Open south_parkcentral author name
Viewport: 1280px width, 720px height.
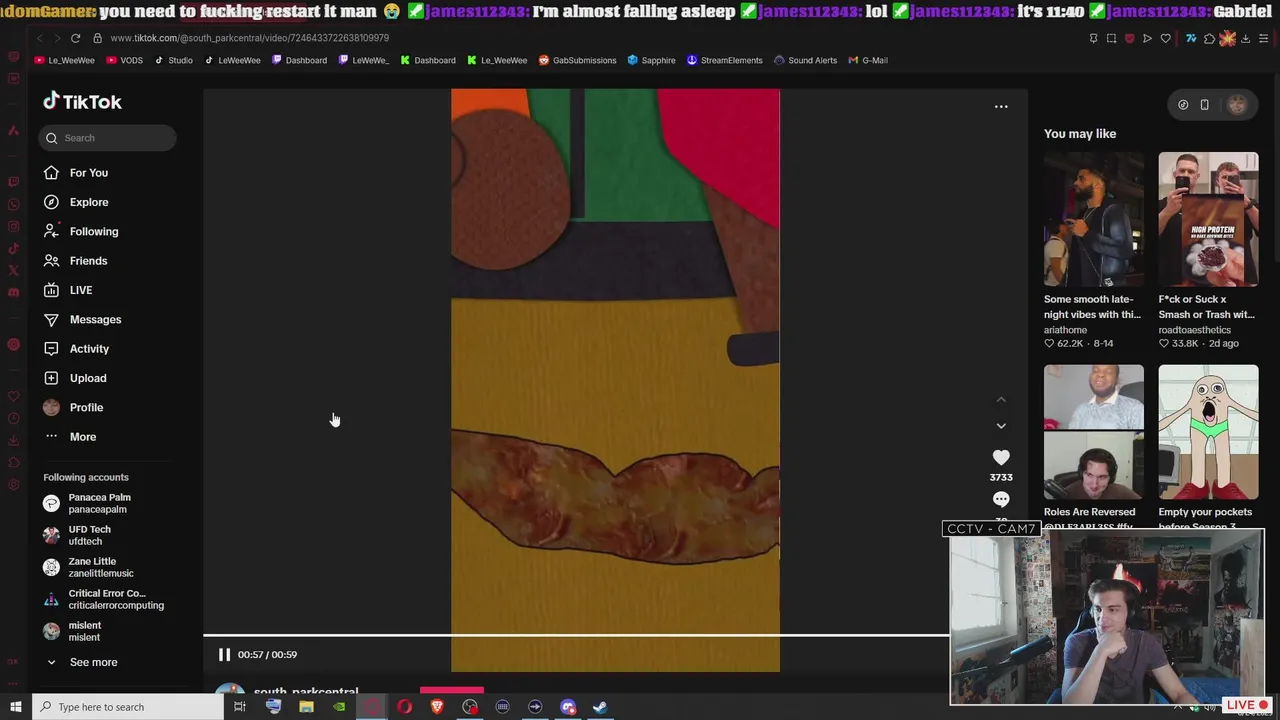coord(306,692)
